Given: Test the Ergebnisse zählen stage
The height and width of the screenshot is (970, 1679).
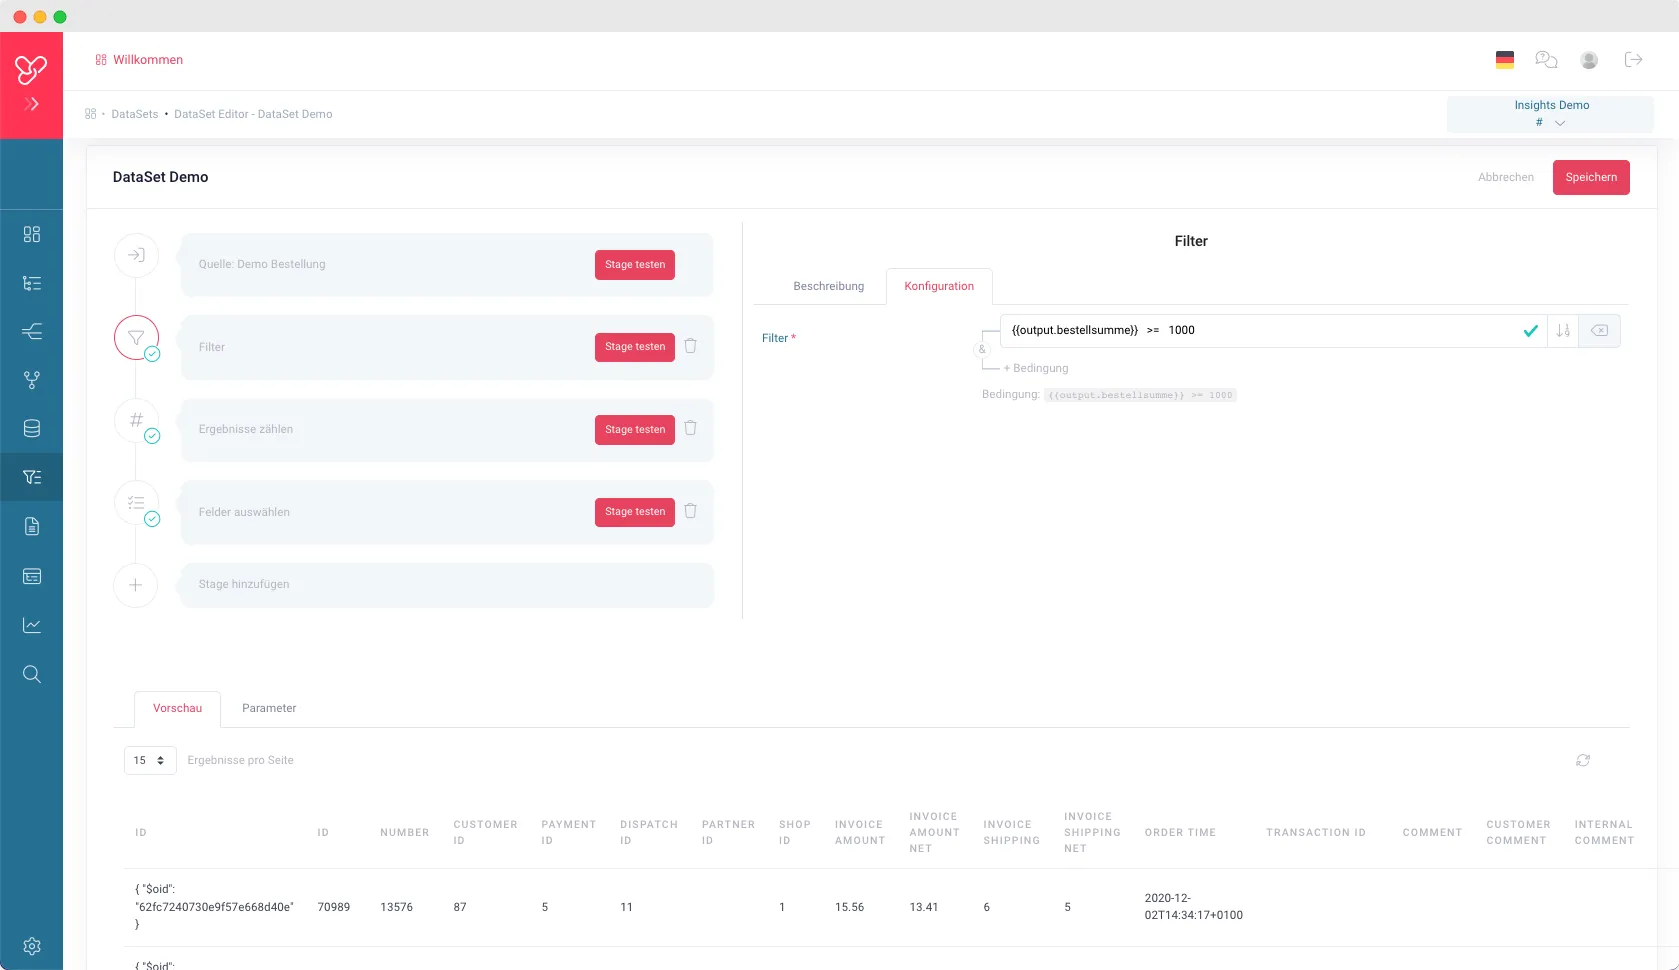Looking at the screenshot, I should pos(635,430).
